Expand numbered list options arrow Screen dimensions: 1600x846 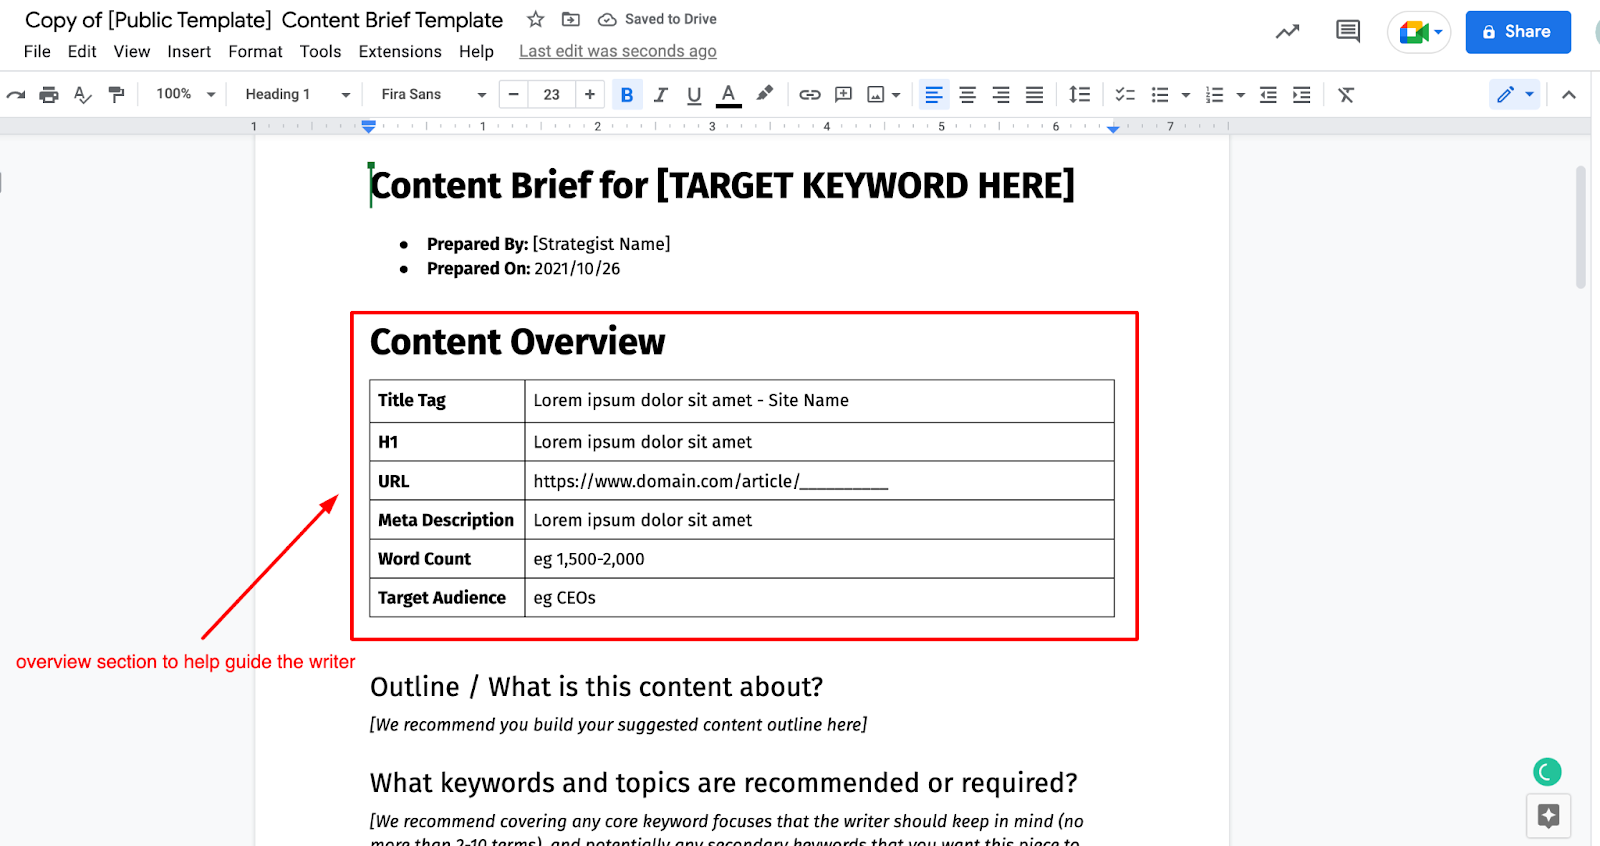pos(1241,95)
